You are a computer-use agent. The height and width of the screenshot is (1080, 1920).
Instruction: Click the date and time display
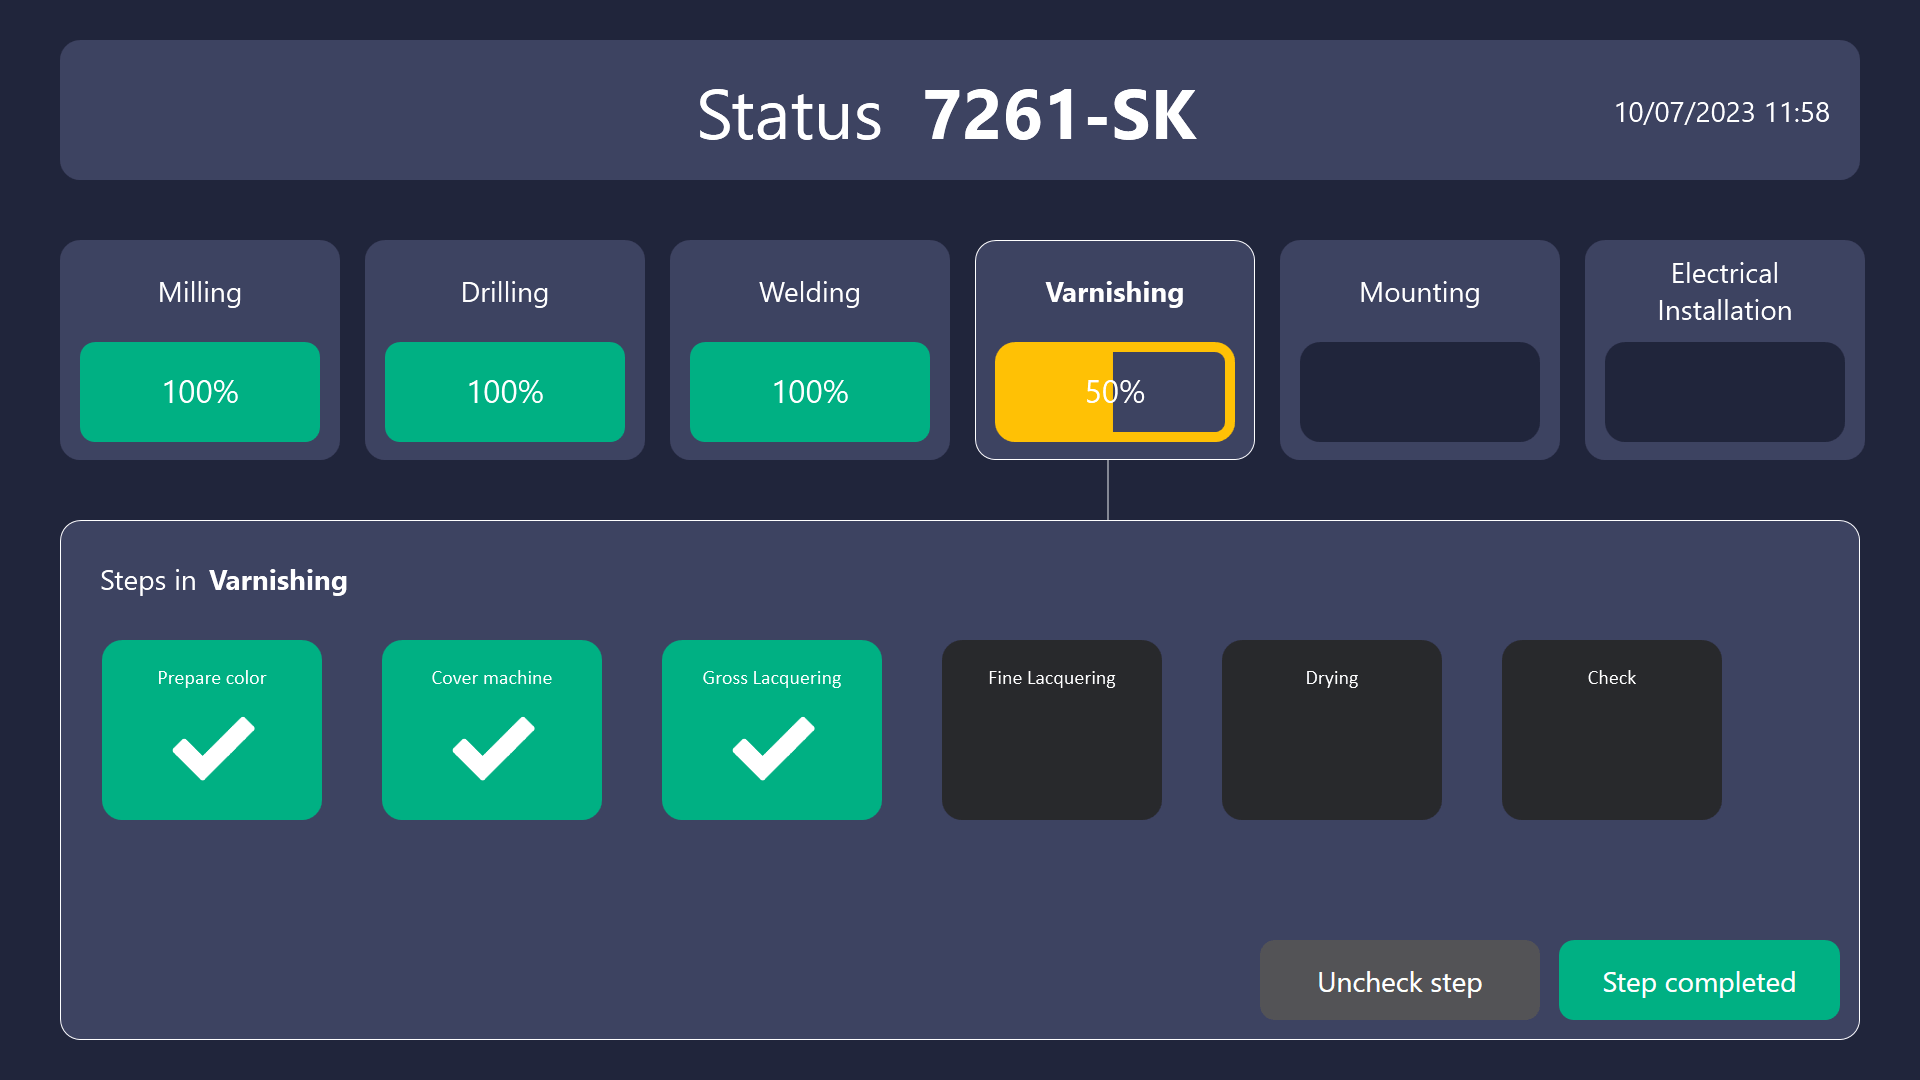1722,112
